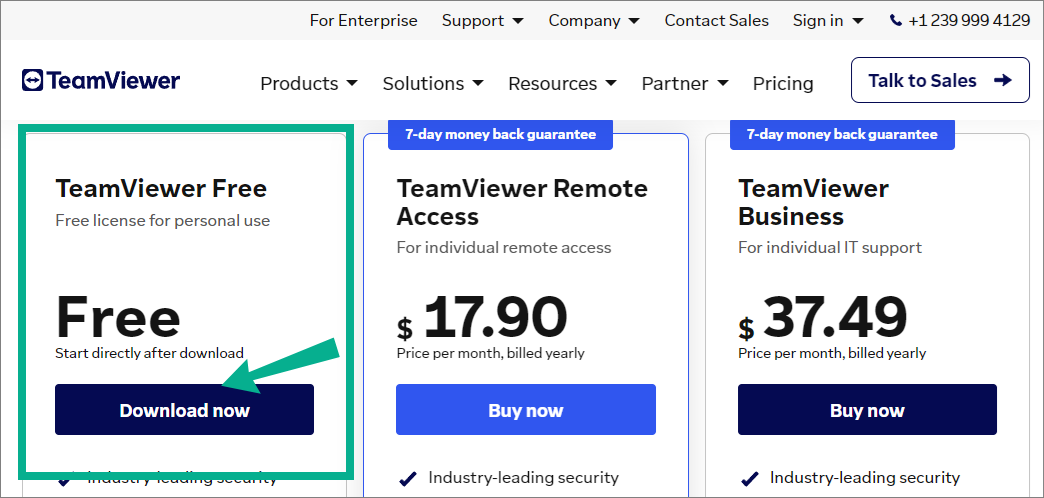Click the +1 239 999 4129 phone number
This screenshot has width=1044, height=498.
[x=969, y=21]
